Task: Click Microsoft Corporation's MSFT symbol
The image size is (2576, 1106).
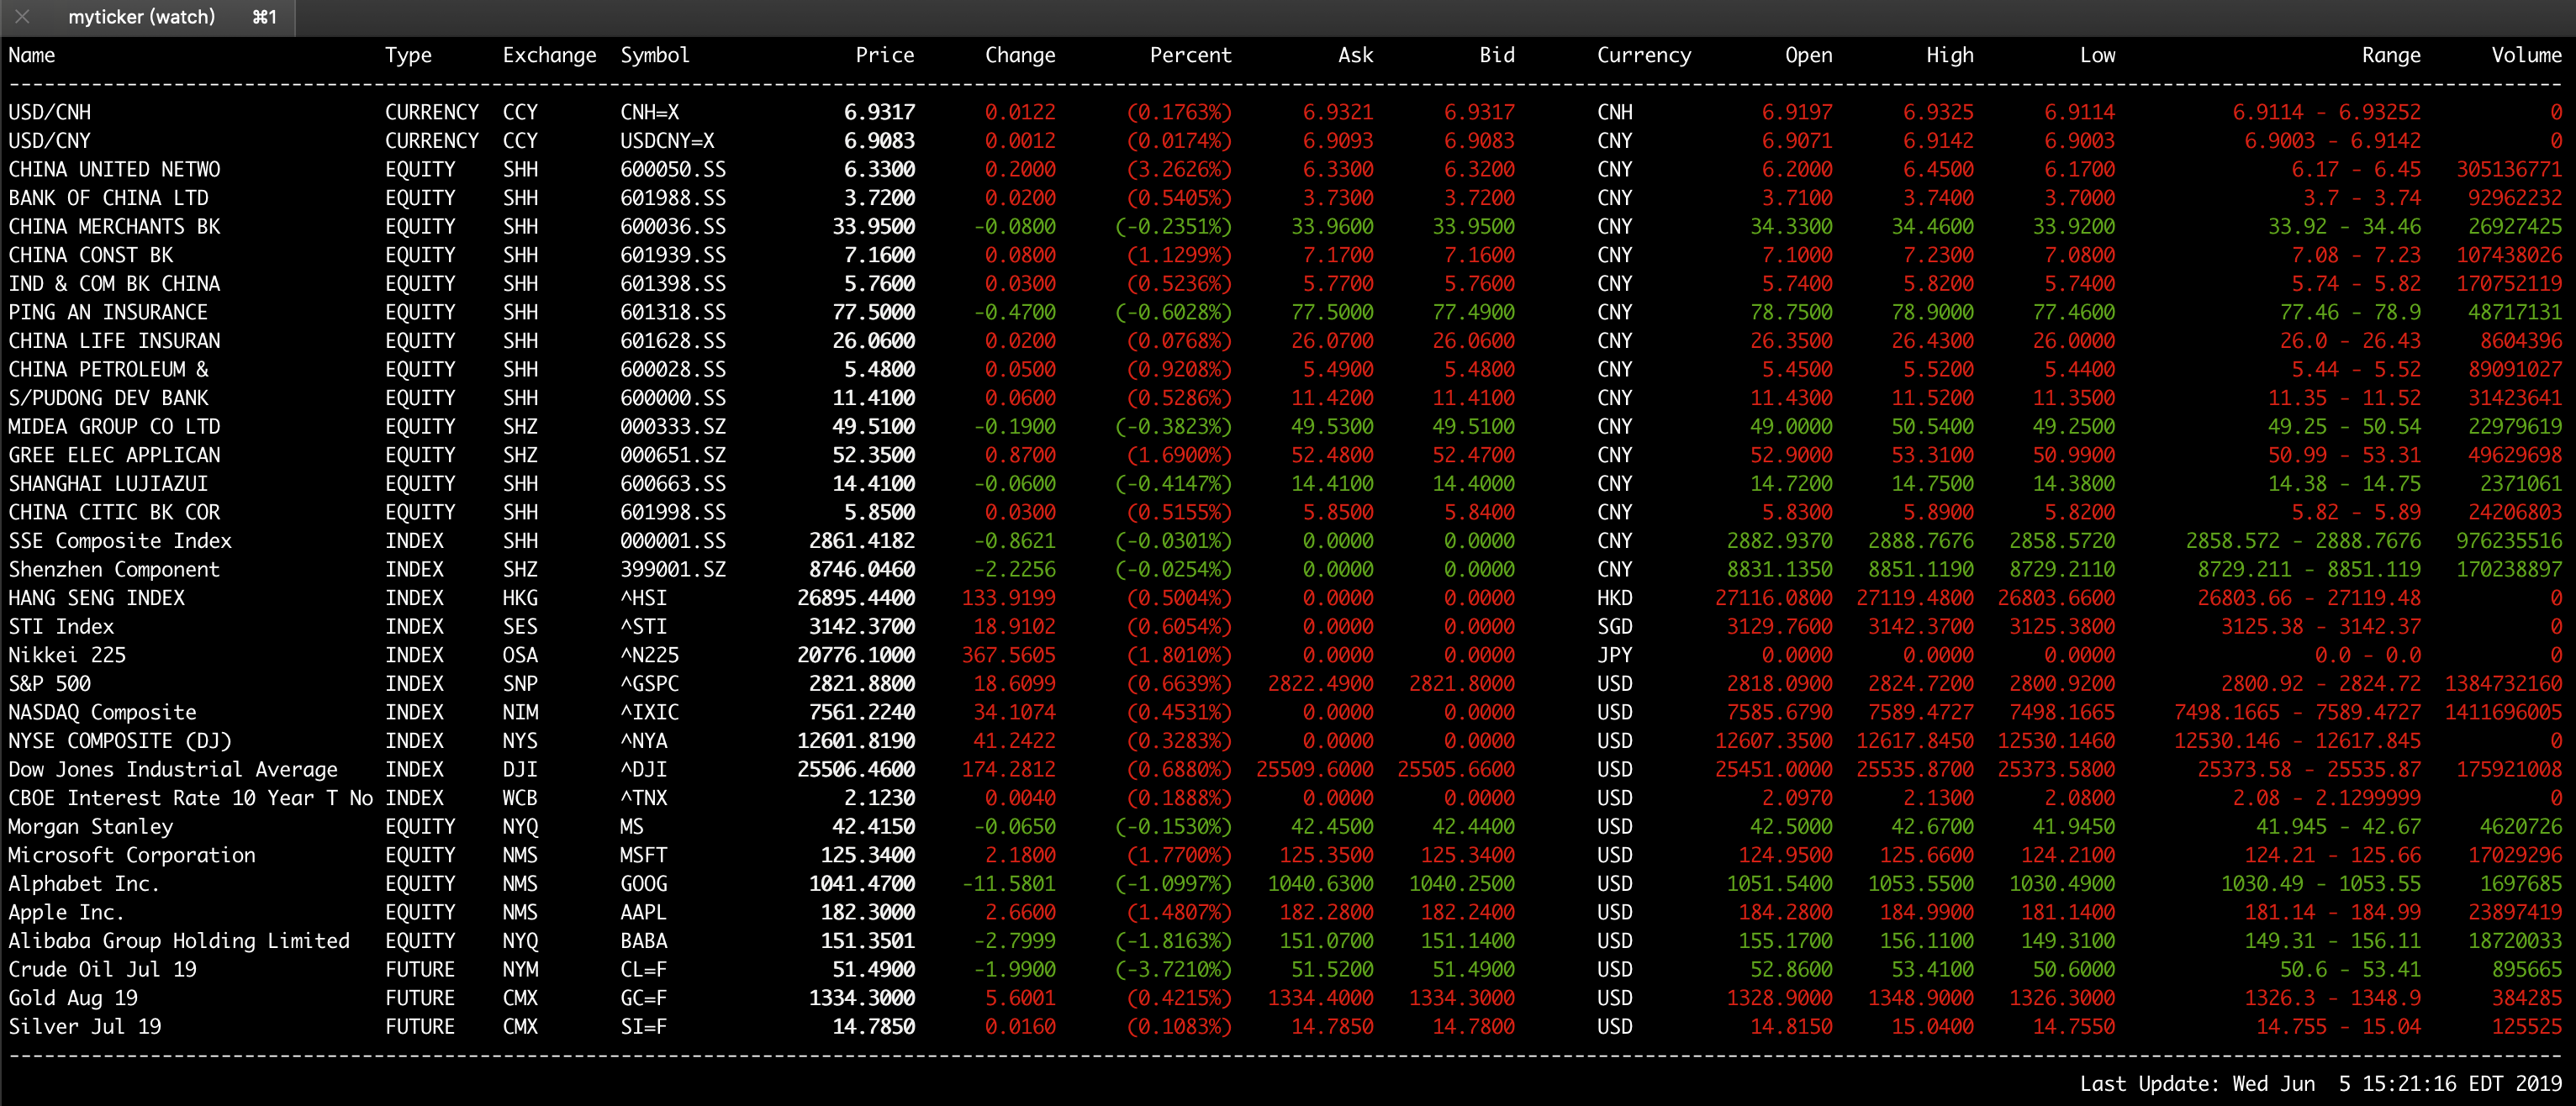Action: (643, 855)
